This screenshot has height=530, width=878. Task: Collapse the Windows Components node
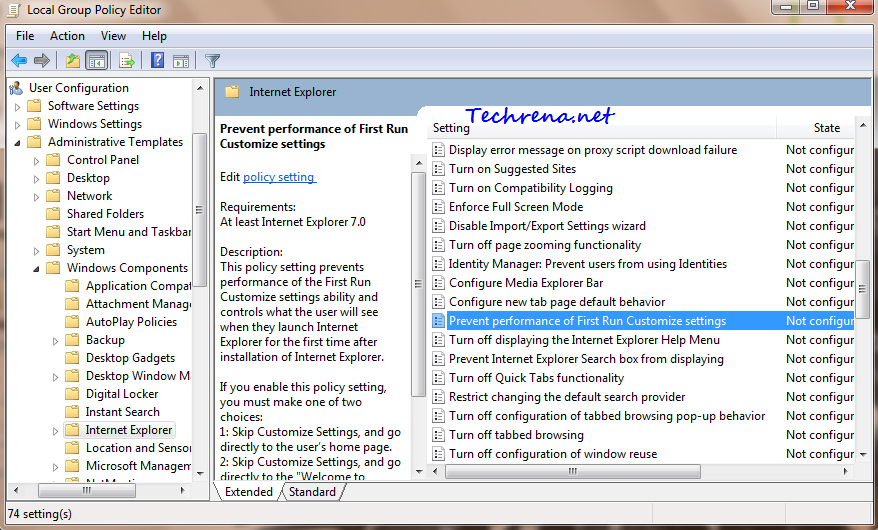click(36, 269)
